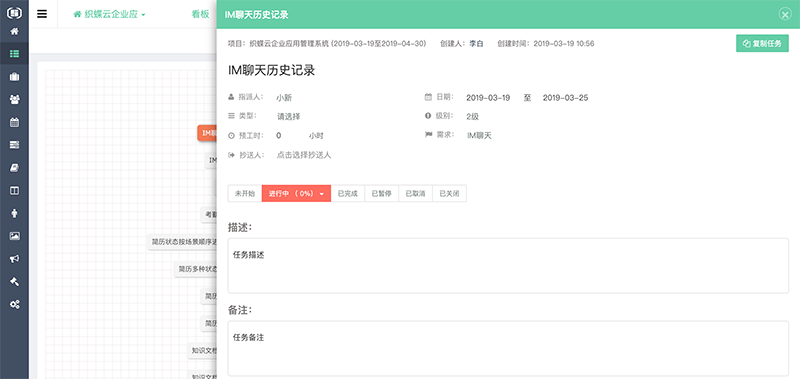This screenshot has height=379, width=800.
Task: Open the gavel icon in sidebar
Action: [x=14, y=282]
